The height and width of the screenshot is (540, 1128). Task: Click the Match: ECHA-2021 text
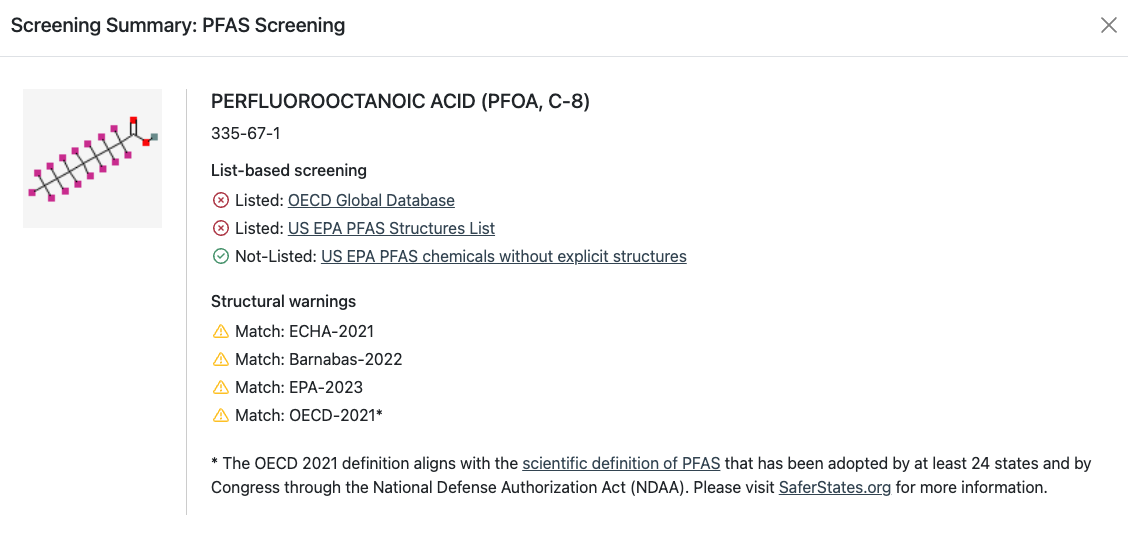[304, 331]
